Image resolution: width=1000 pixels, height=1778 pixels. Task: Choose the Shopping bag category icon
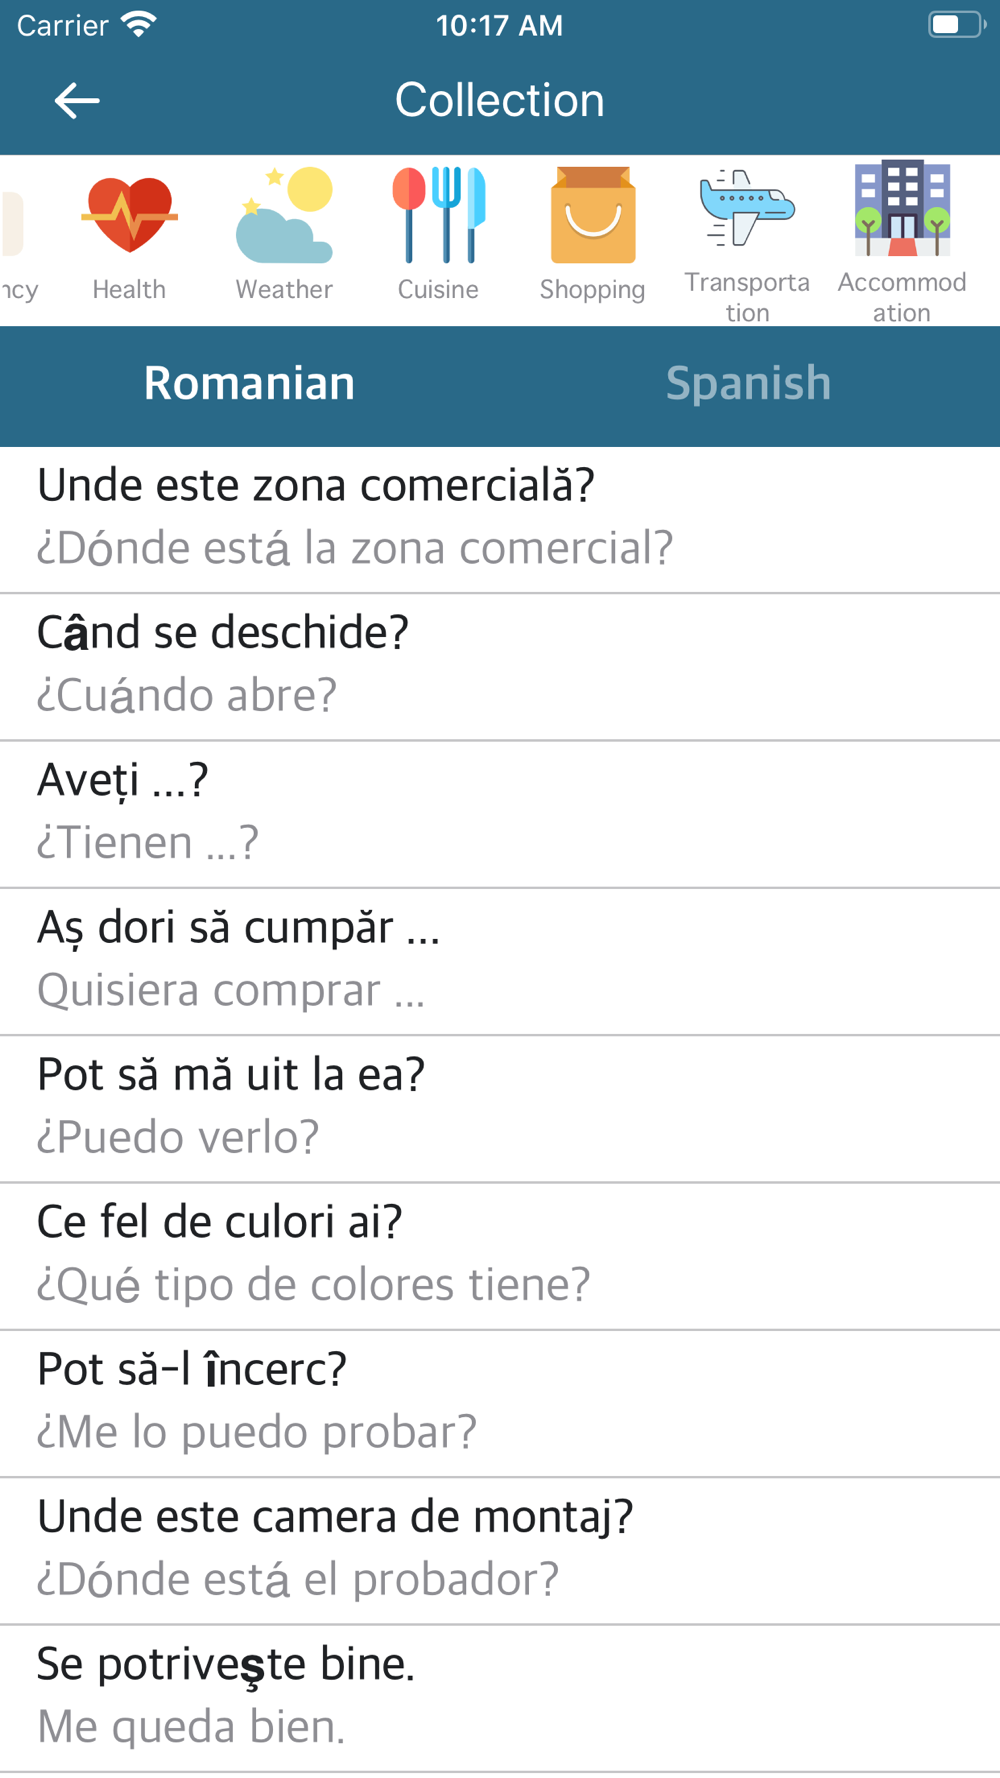click(592, 216)
